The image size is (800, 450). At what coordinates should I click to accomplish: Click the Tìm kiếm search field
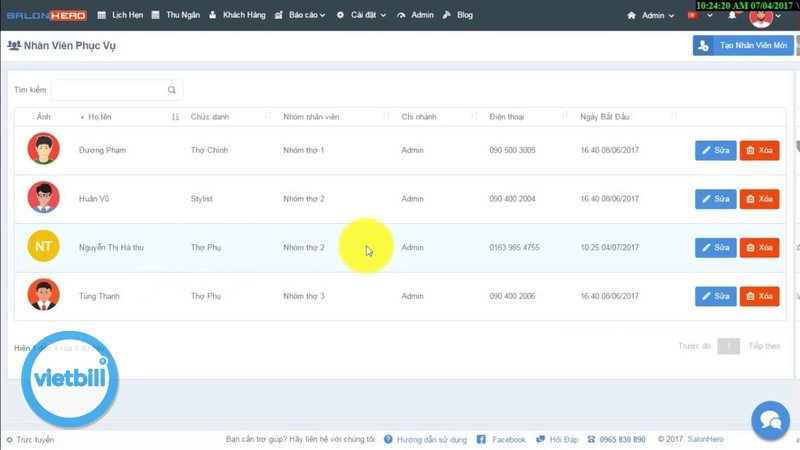point(108,90)
